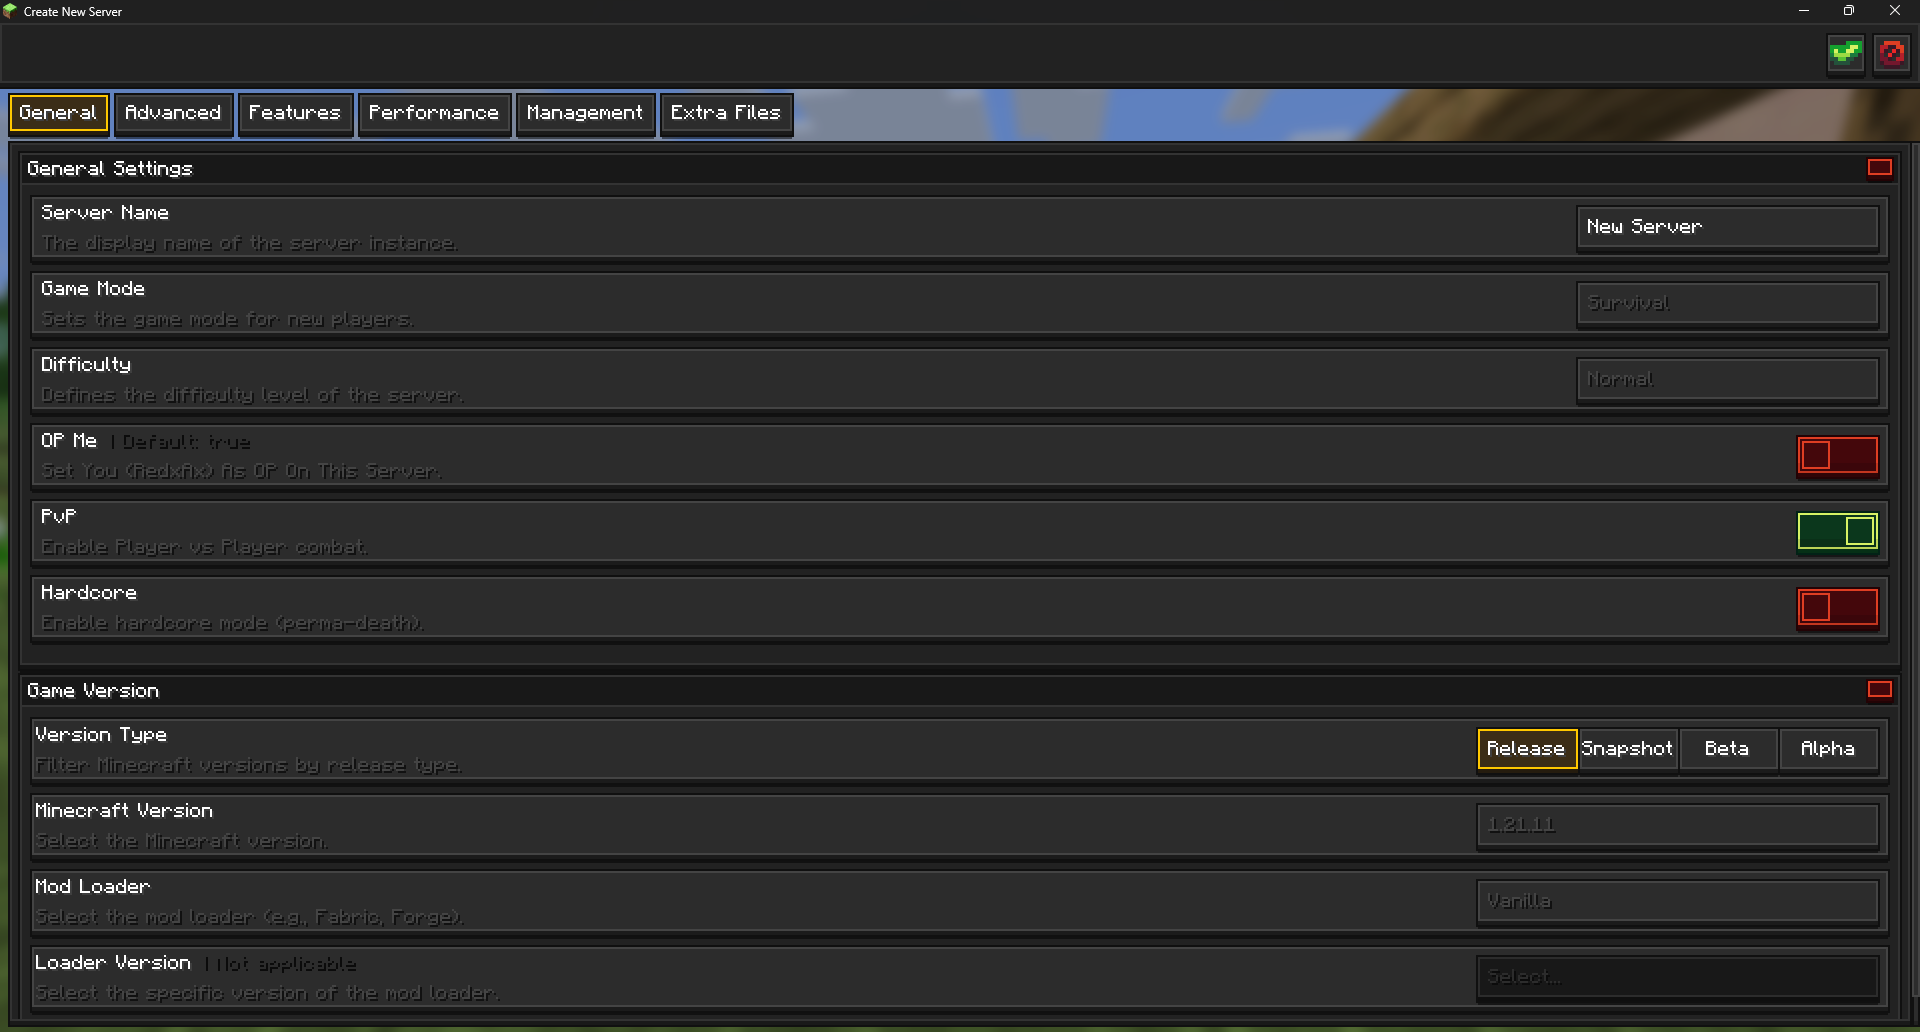Open the Performance tab
The height and width of the screenshot is (1032, 1920).
434,113
